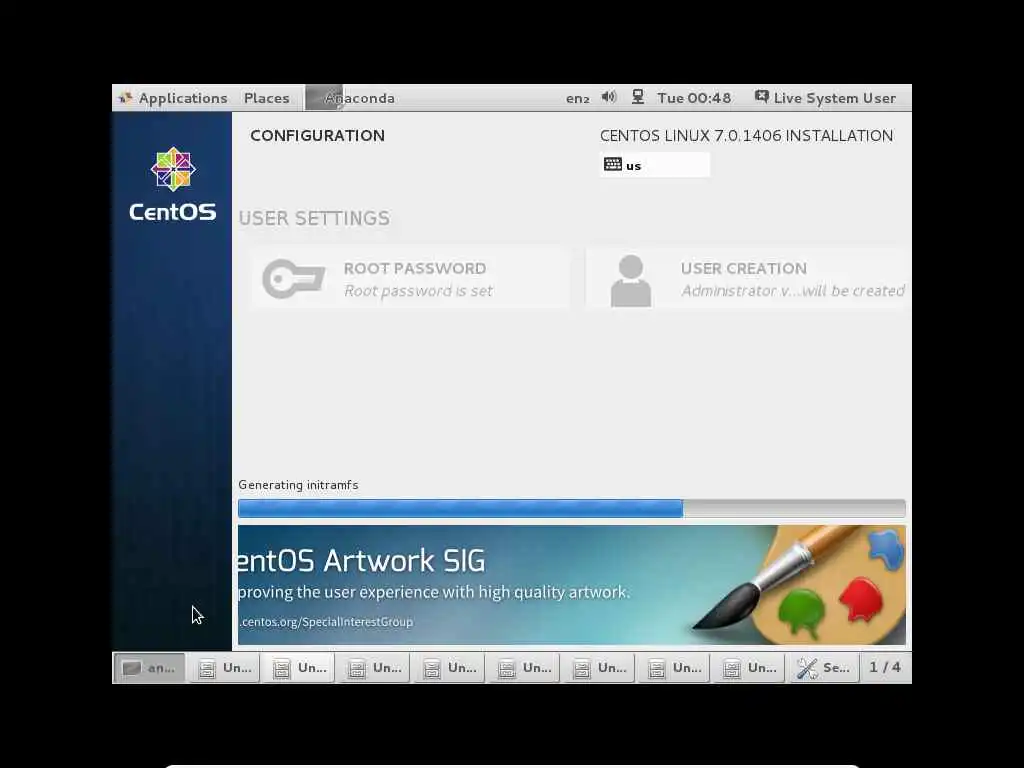Open the User Creation setting
This screenshot has width=1024, height=768.
tap(746, 279)
